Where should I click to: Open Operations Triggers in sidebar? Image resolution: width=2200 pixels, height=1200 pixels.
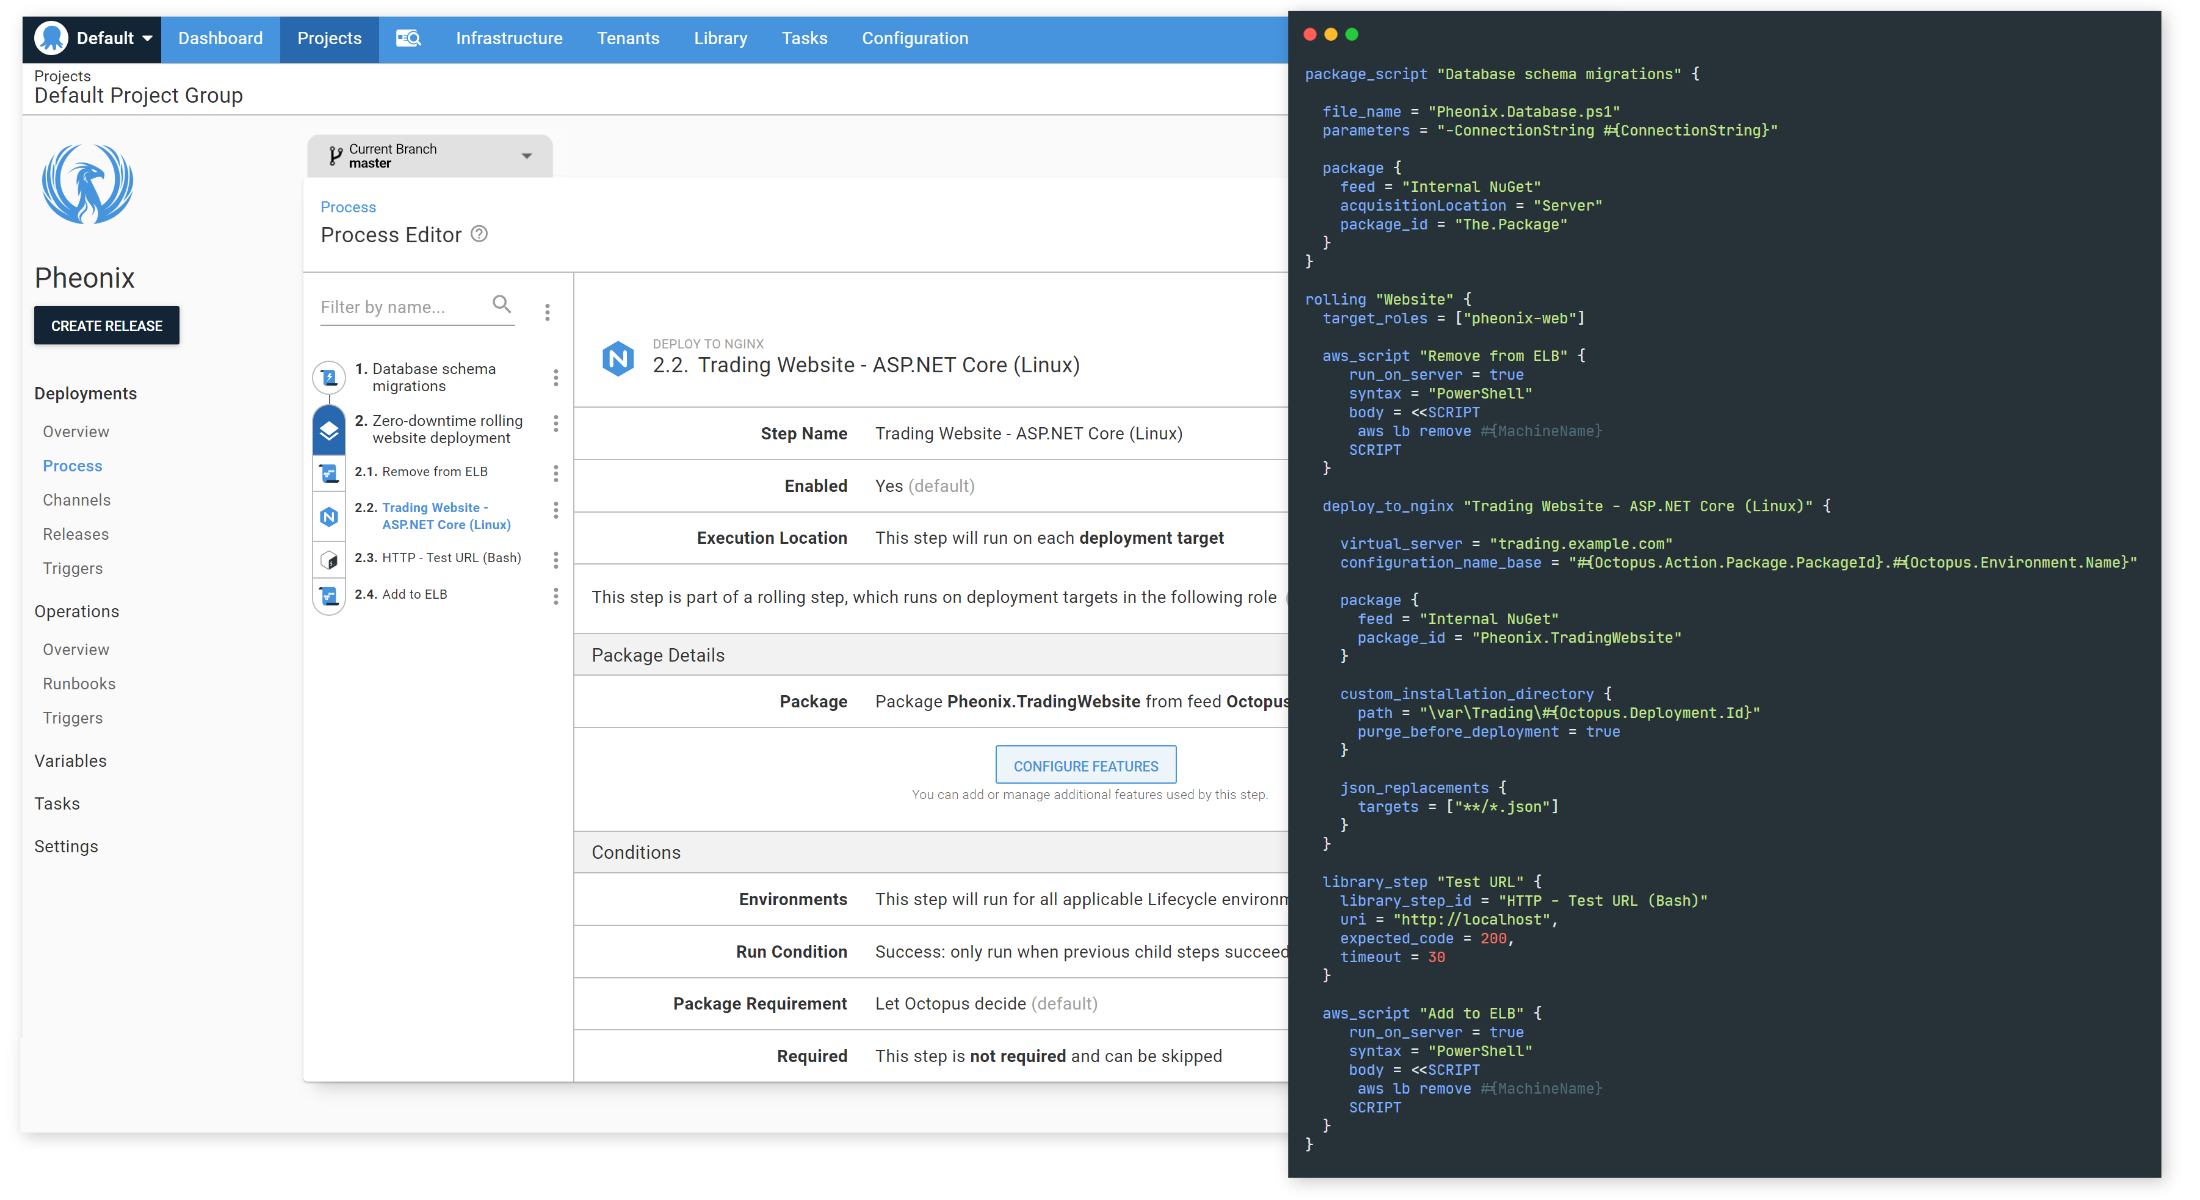coord(72,718)
